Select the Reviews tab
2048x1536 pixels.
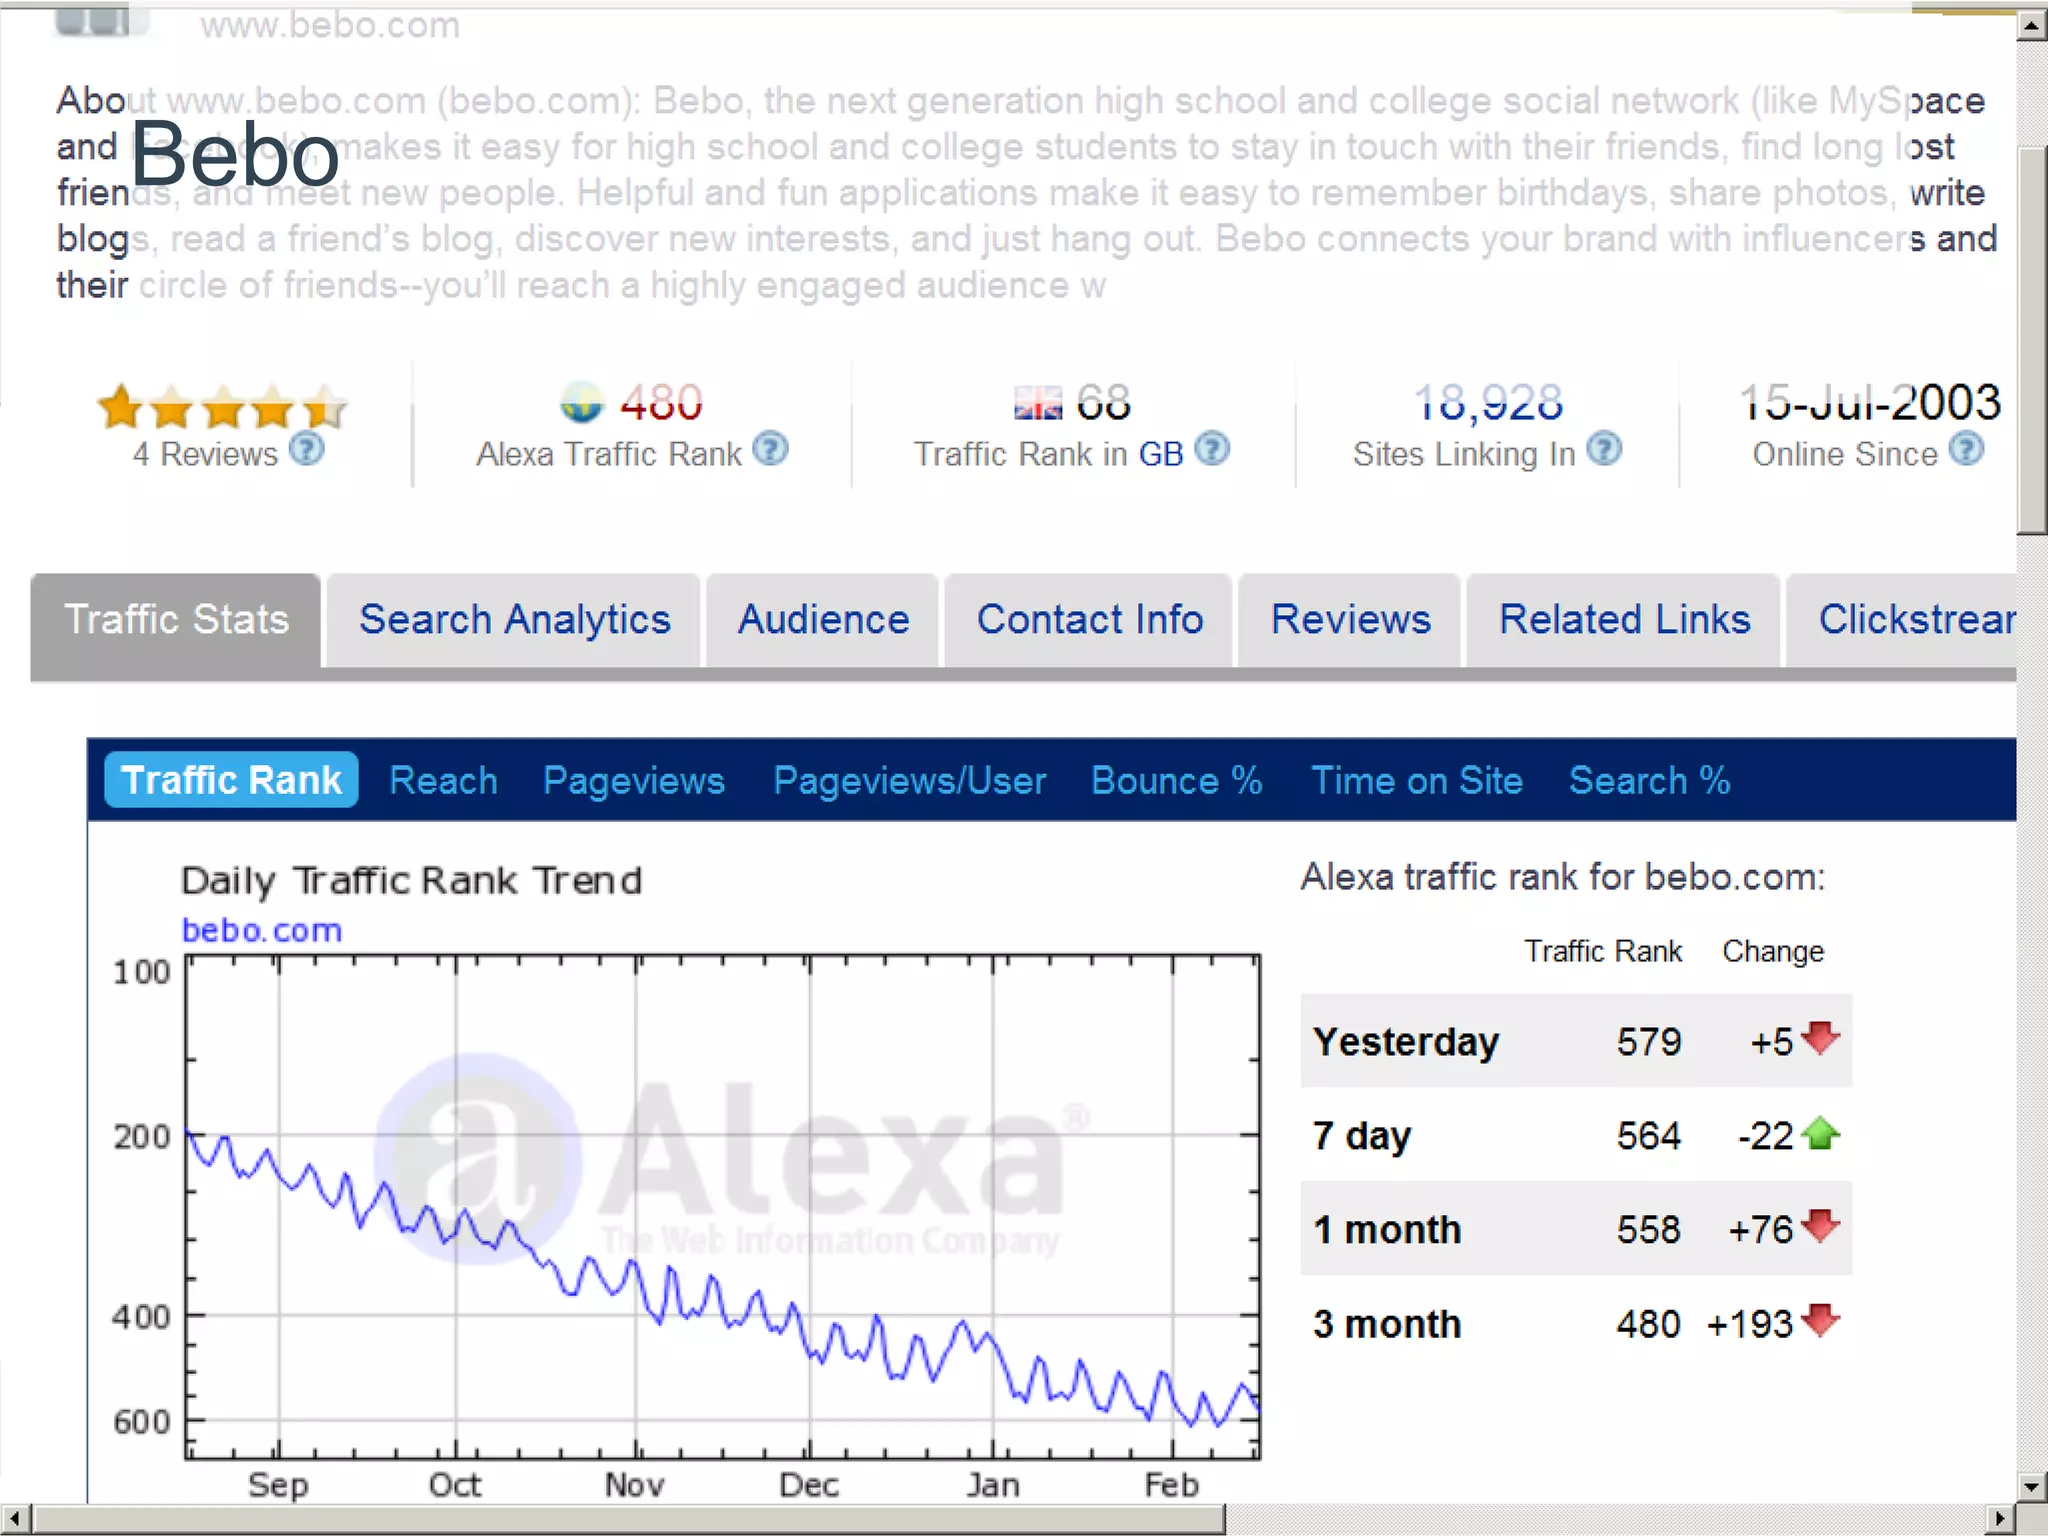pyautogui.click(x=1350, y=620)
